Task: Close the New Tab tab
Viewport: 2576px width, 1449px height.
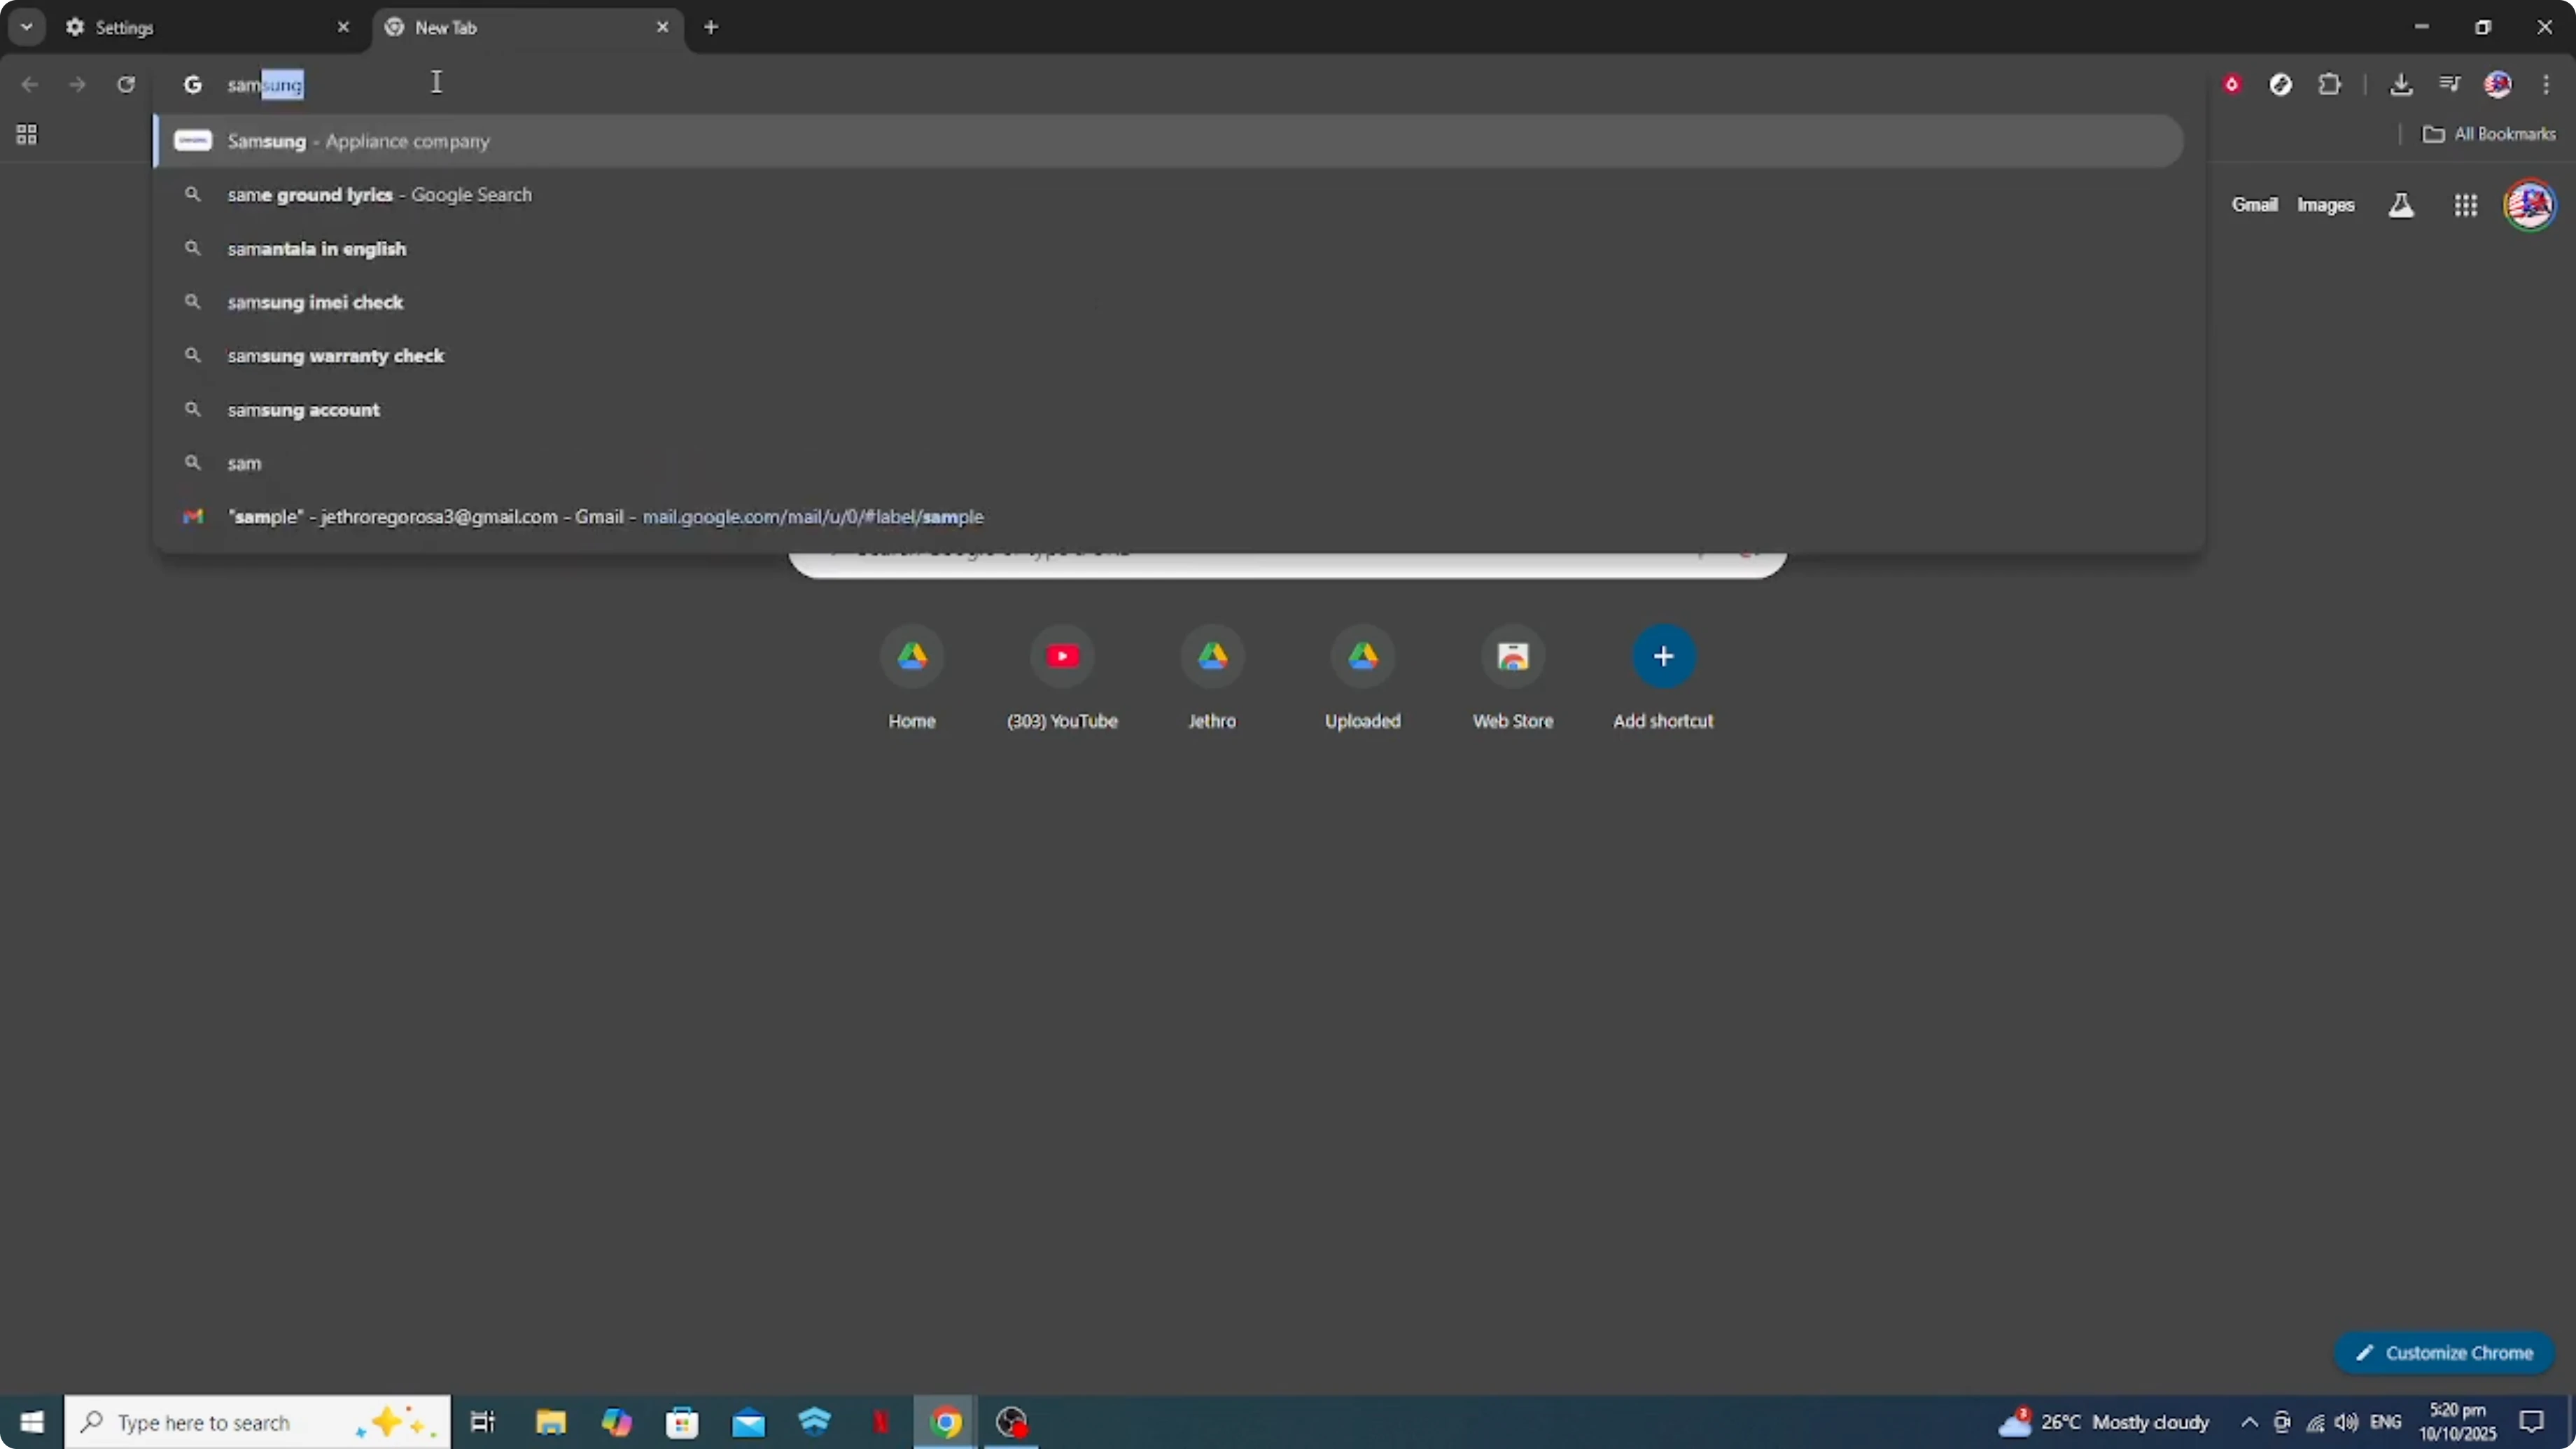Action: (x=662, y=27)
